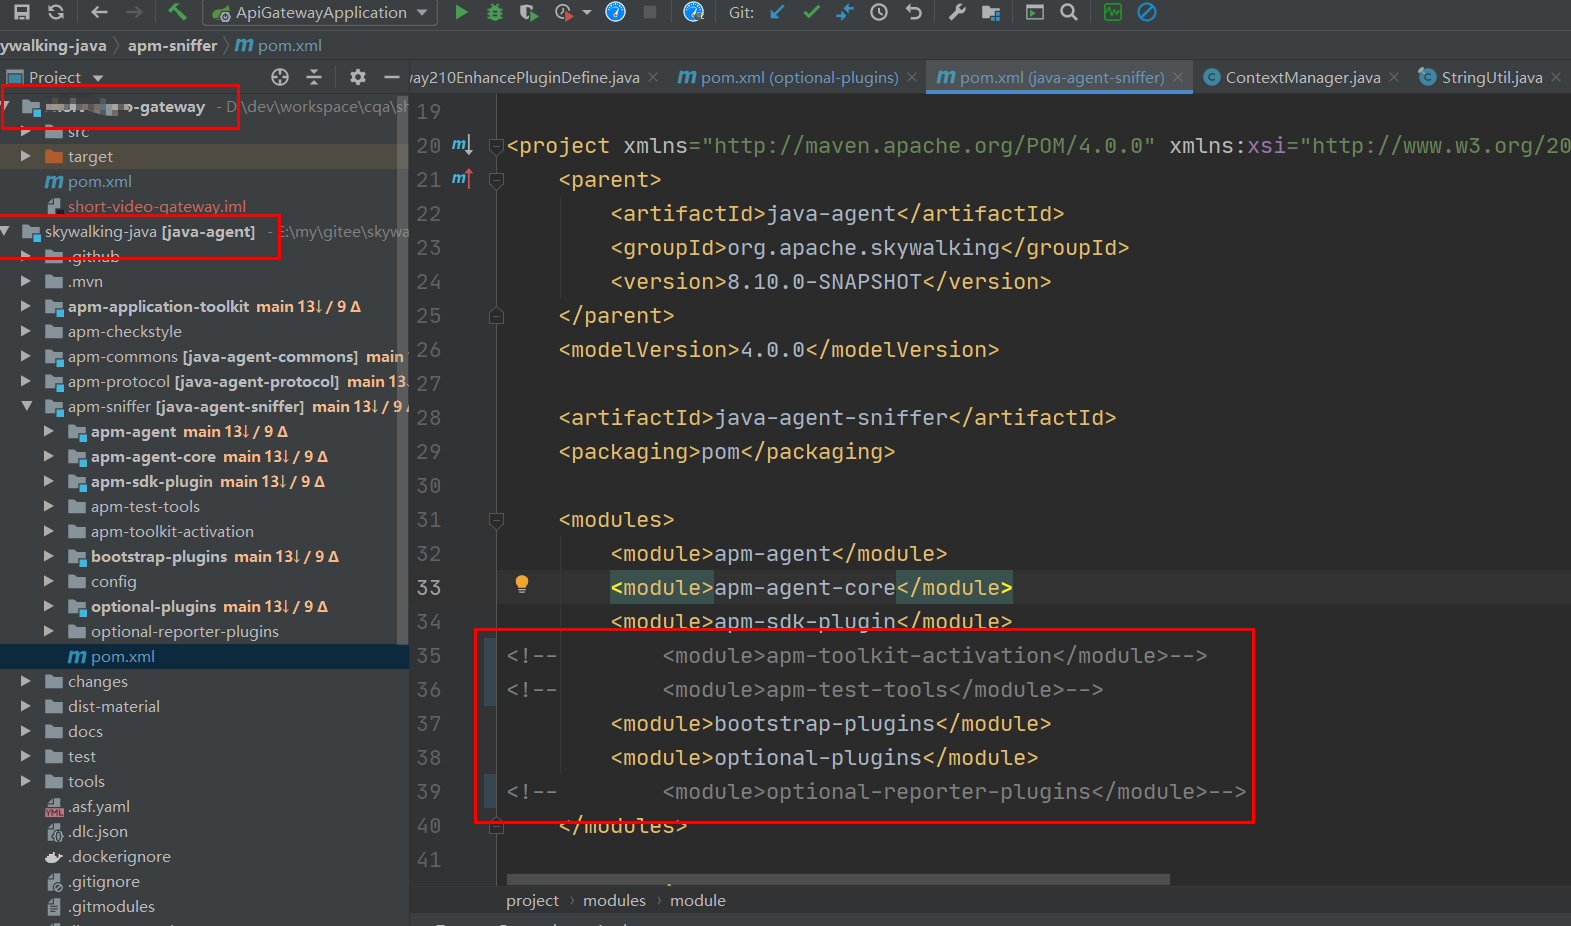Select .gitmodules file
Screen dimensions: 1571x926
click(111, 906)
